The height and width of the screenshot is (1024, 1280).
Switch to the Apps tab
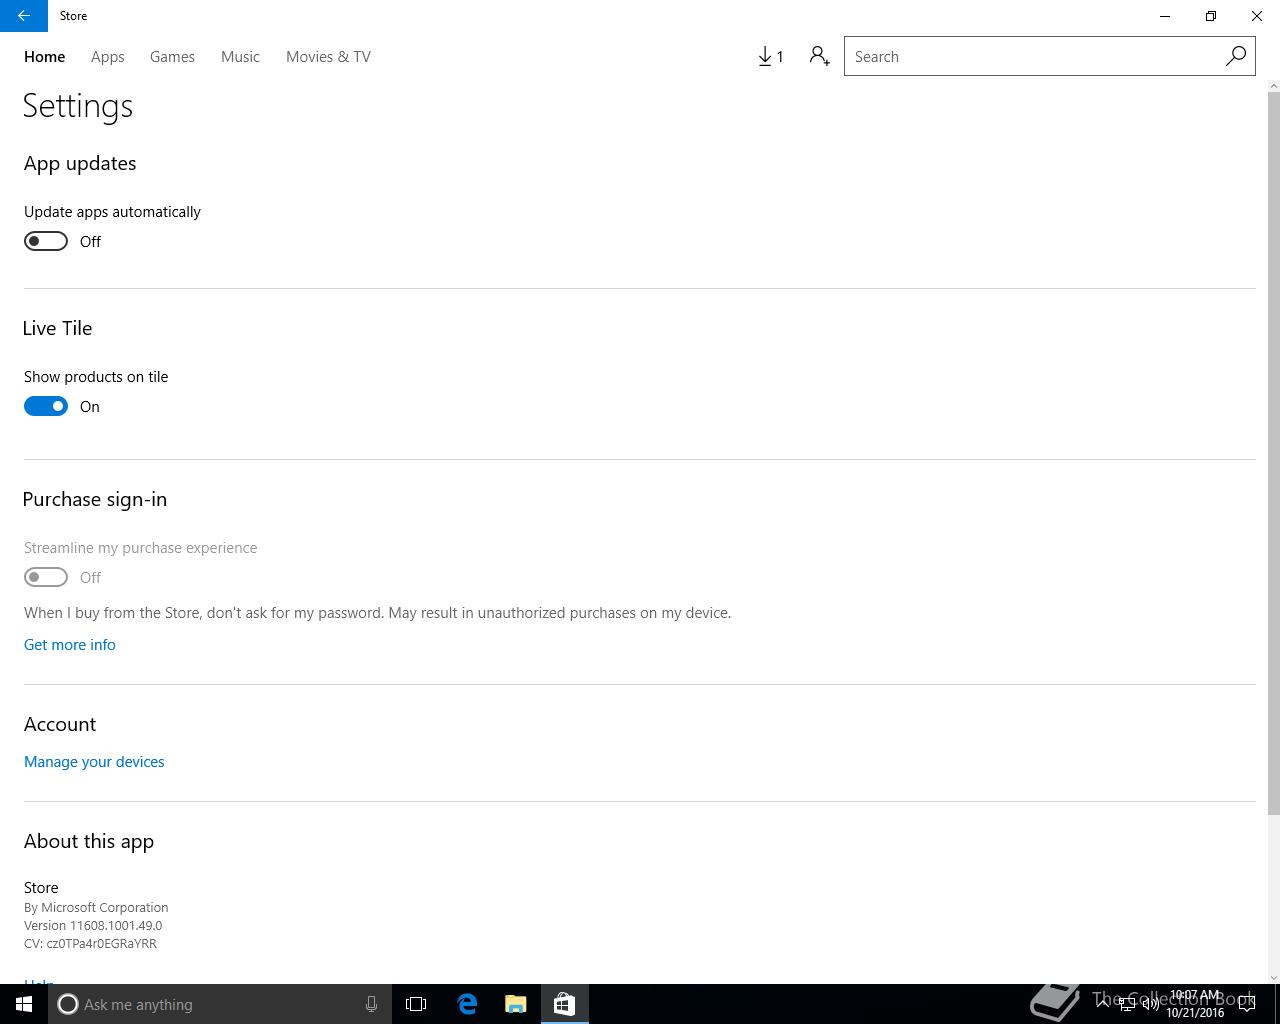[x=108, y=57]
